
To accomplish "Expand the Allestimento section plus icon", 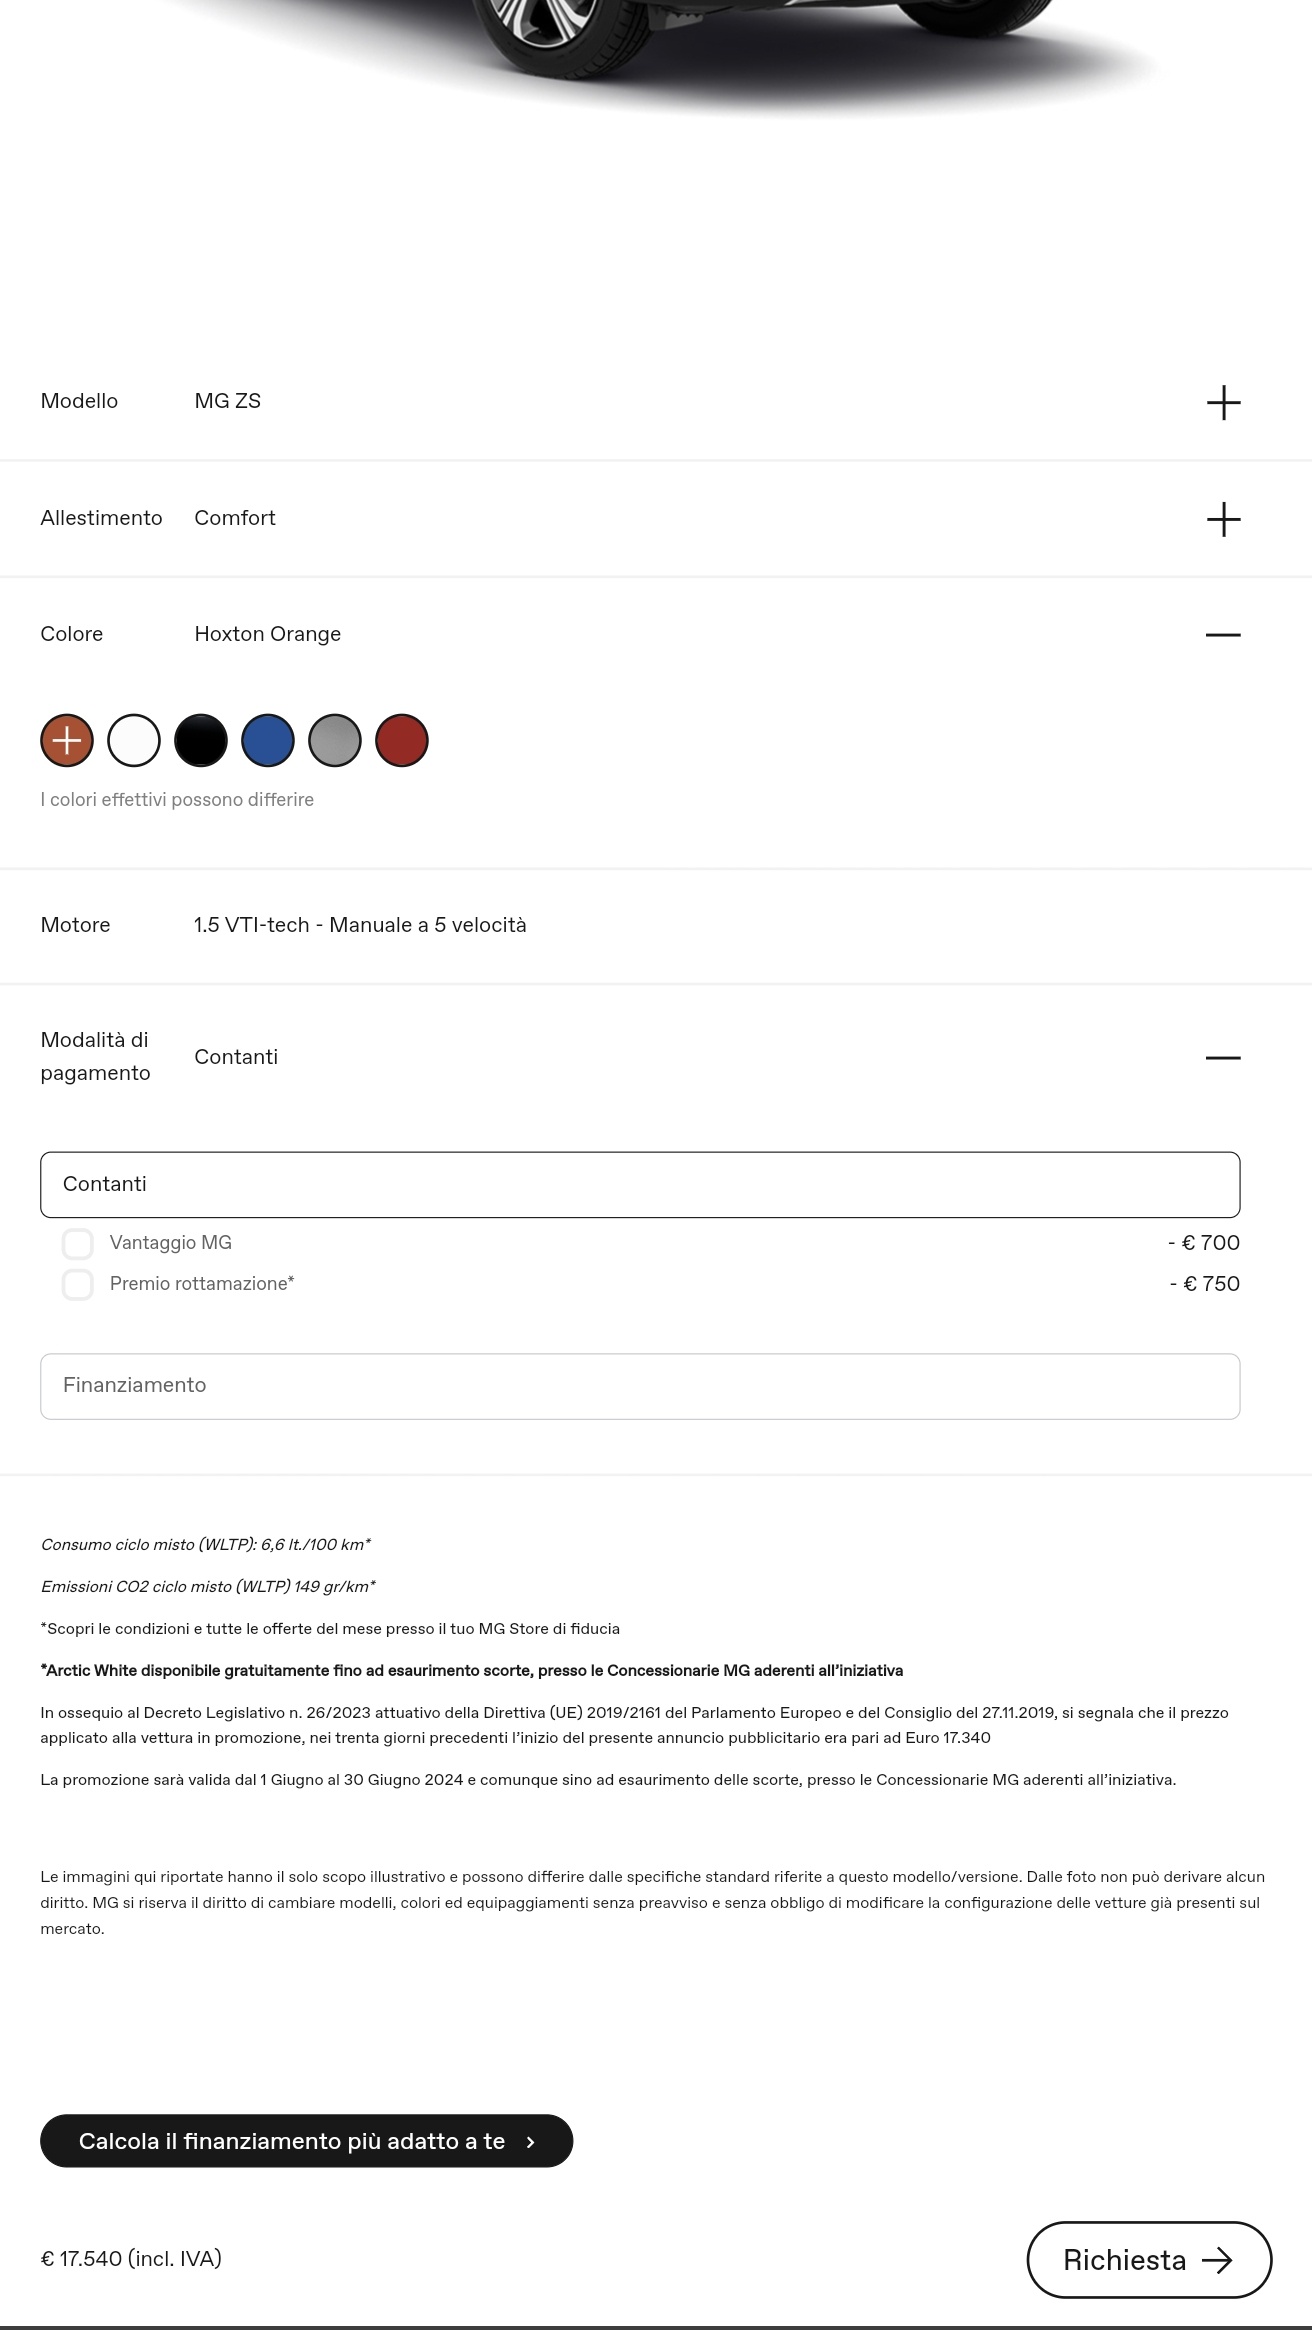I will (1223, 519).
